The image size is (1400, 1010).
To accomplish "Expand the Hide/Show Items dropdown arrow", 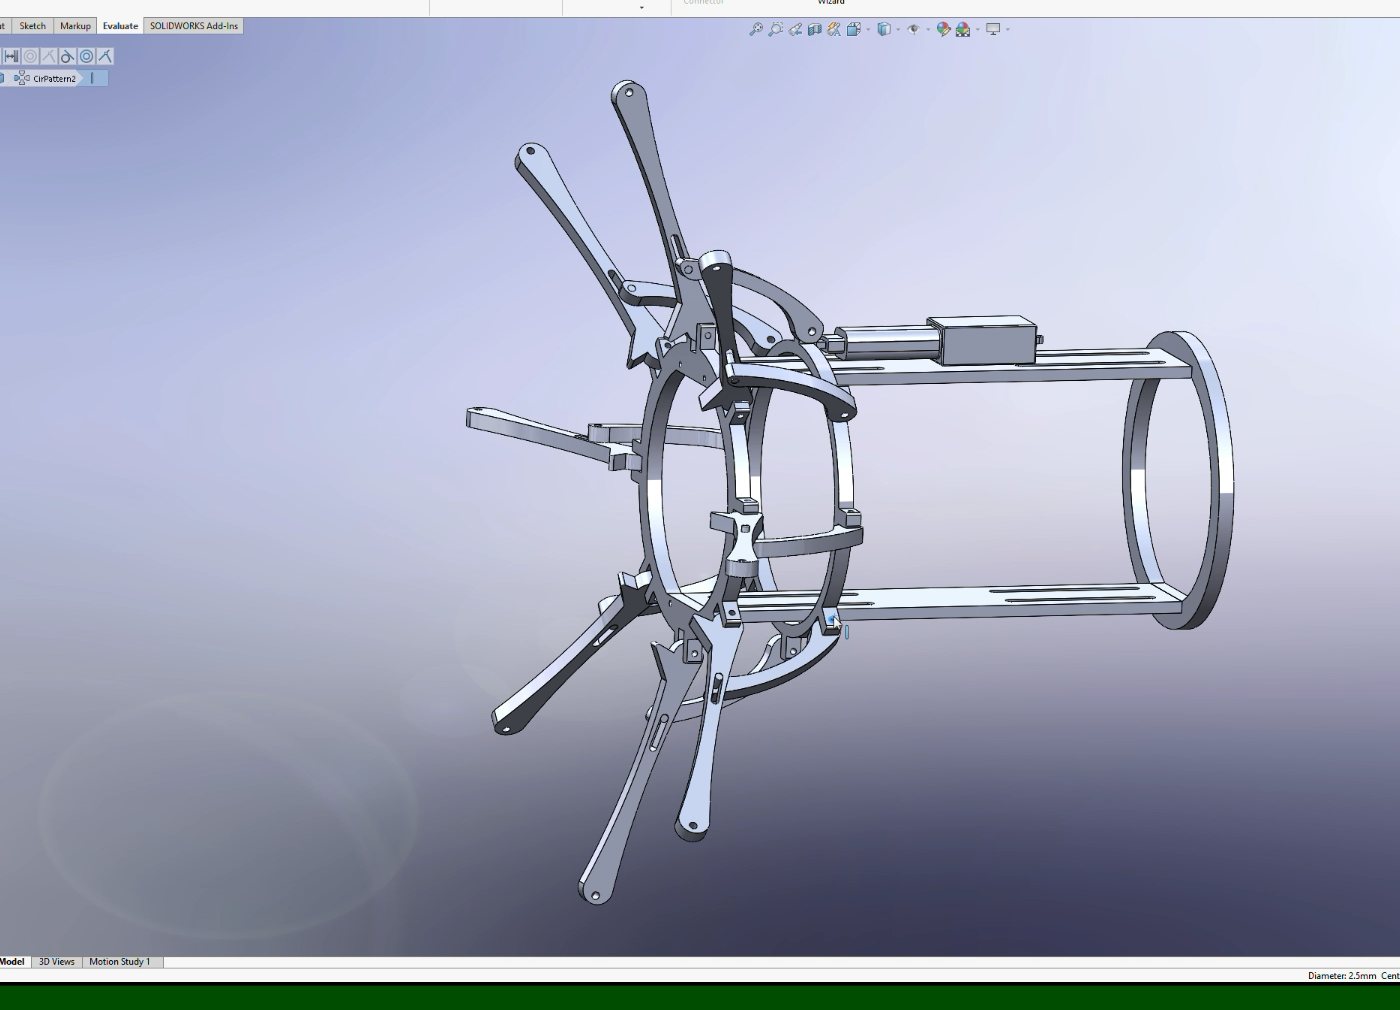I will tap(928, 29).
